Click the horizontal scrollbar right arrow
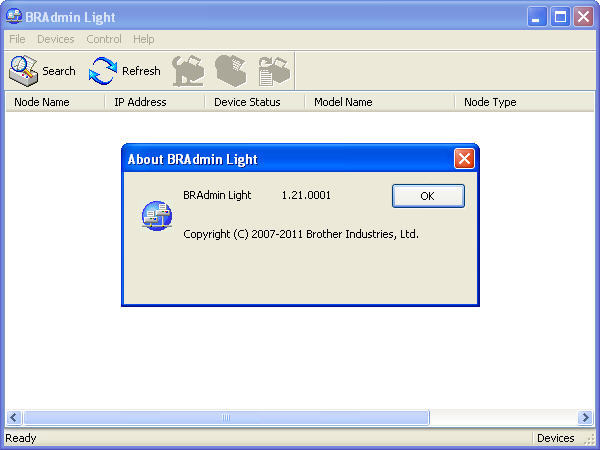Viewport: 600px width, 450px height. click(585, 417)
